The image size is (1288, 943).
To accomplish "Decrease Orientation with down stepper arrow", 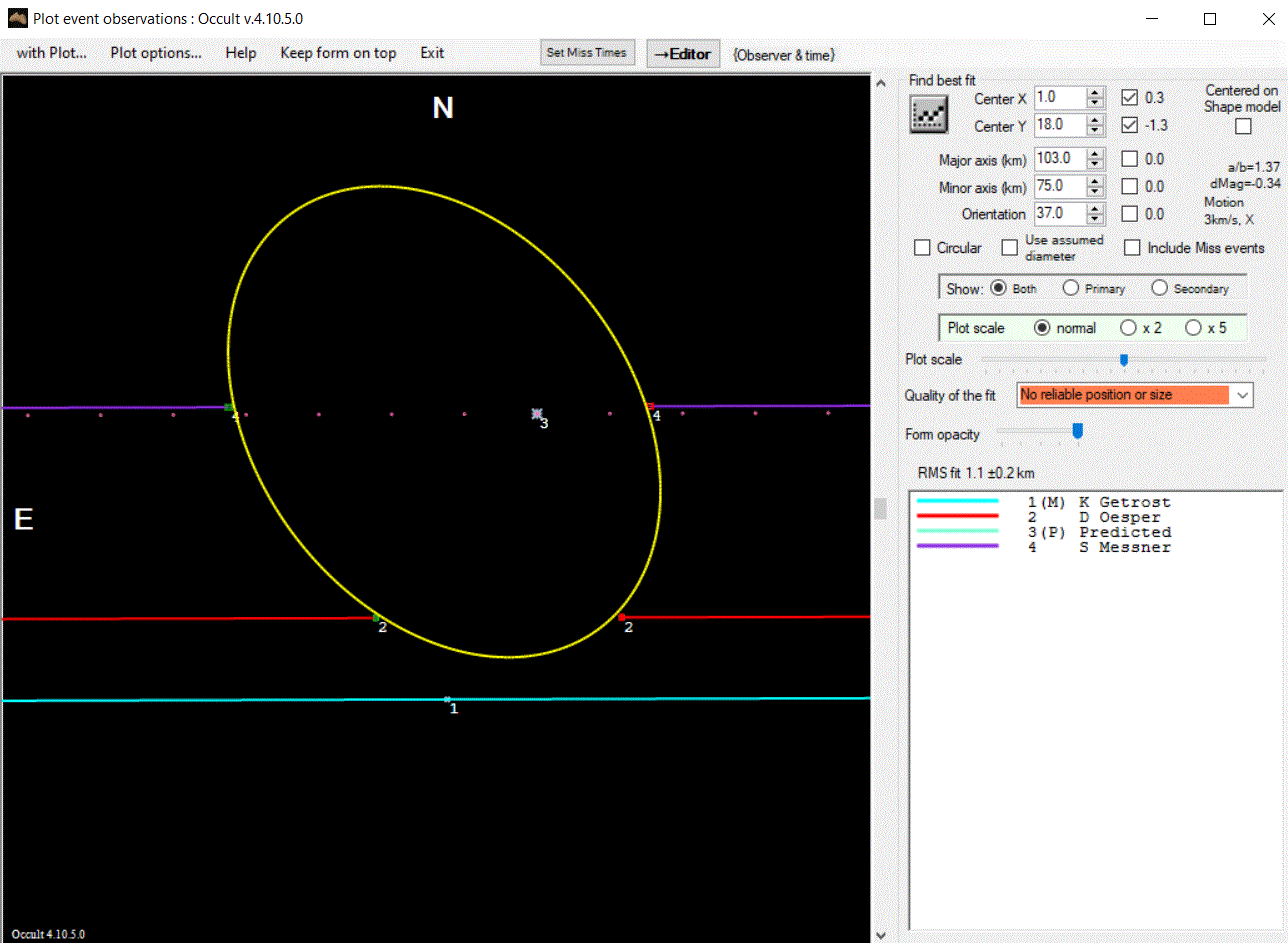I will (x=1096, y=218).
